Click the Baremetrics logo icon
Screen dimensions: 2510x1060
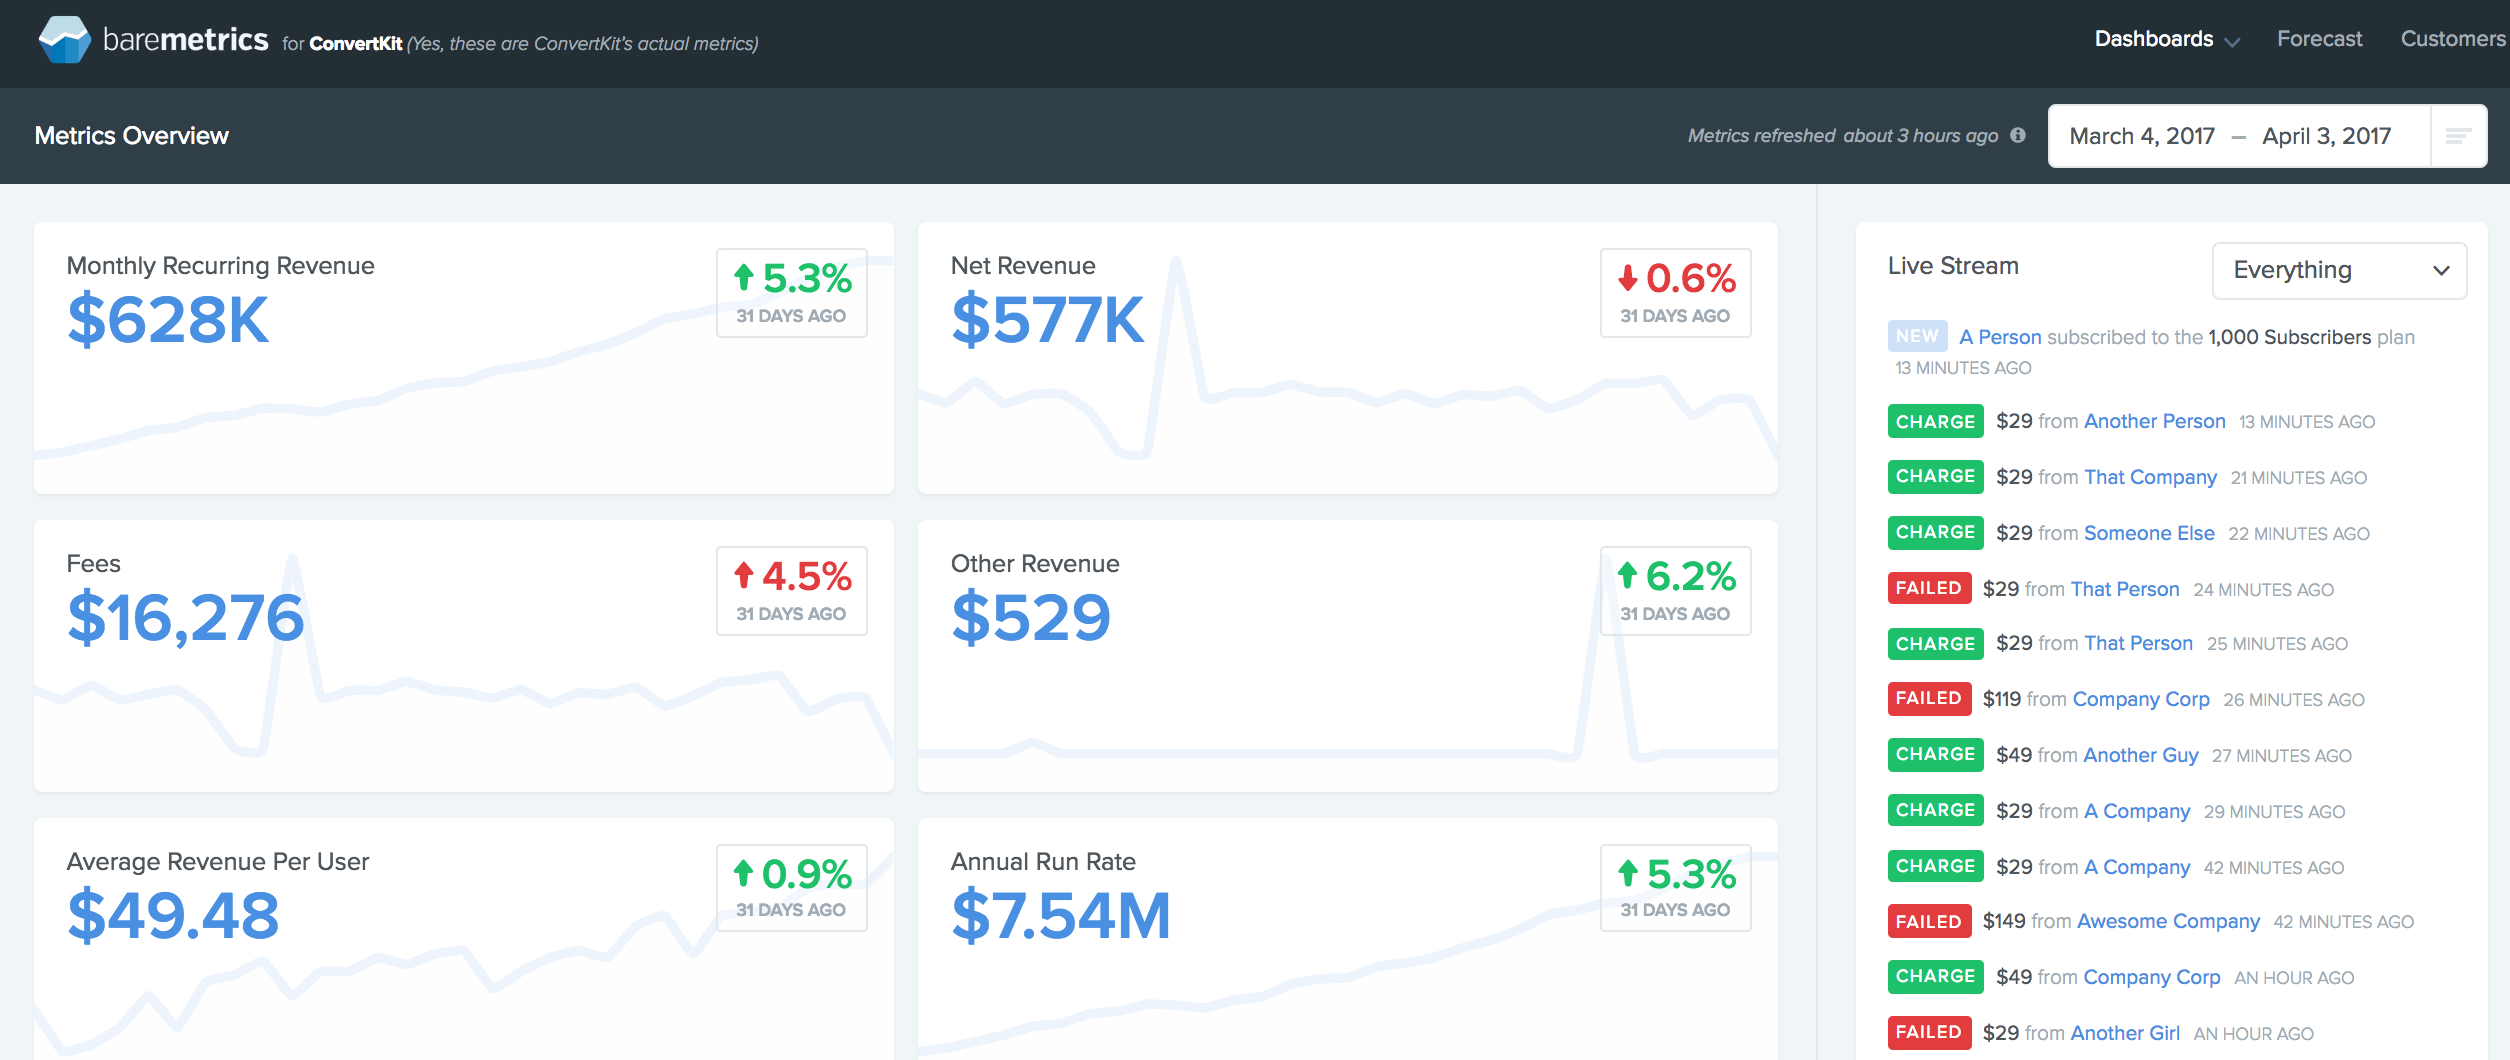tap(65, 40)
